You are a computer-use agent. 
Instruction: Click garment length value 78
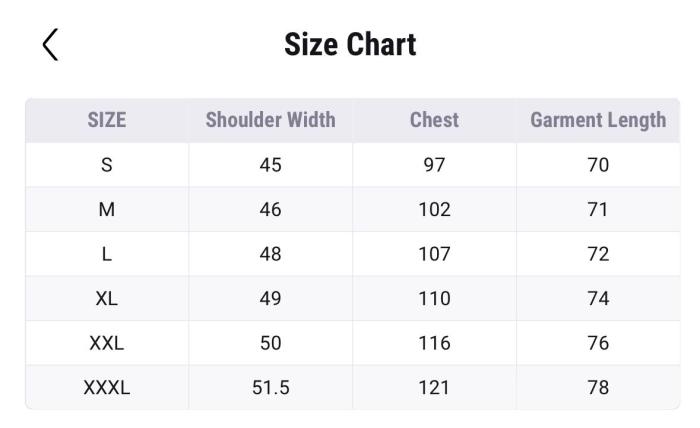pos(598,387)
